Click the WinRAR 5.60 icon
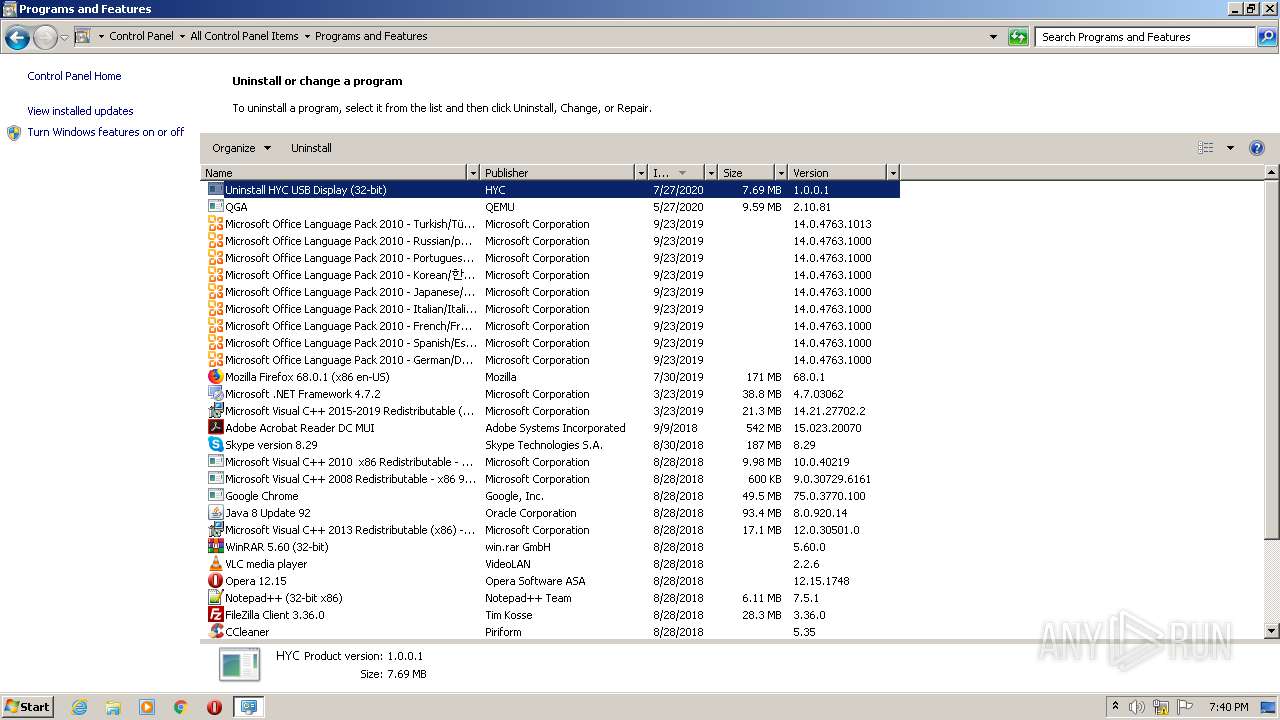 (215, 547)
